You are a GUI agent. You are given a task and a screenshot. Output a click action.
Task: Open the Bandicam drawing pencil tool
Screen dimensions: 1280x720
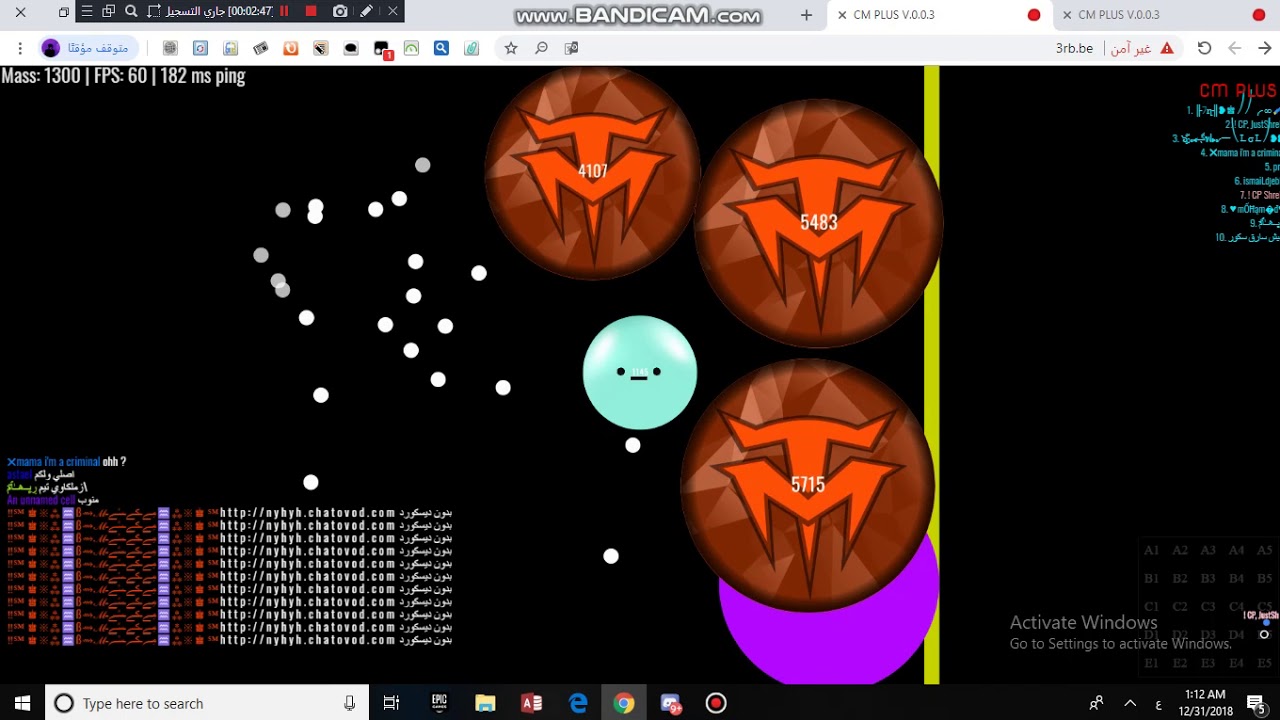367,12
